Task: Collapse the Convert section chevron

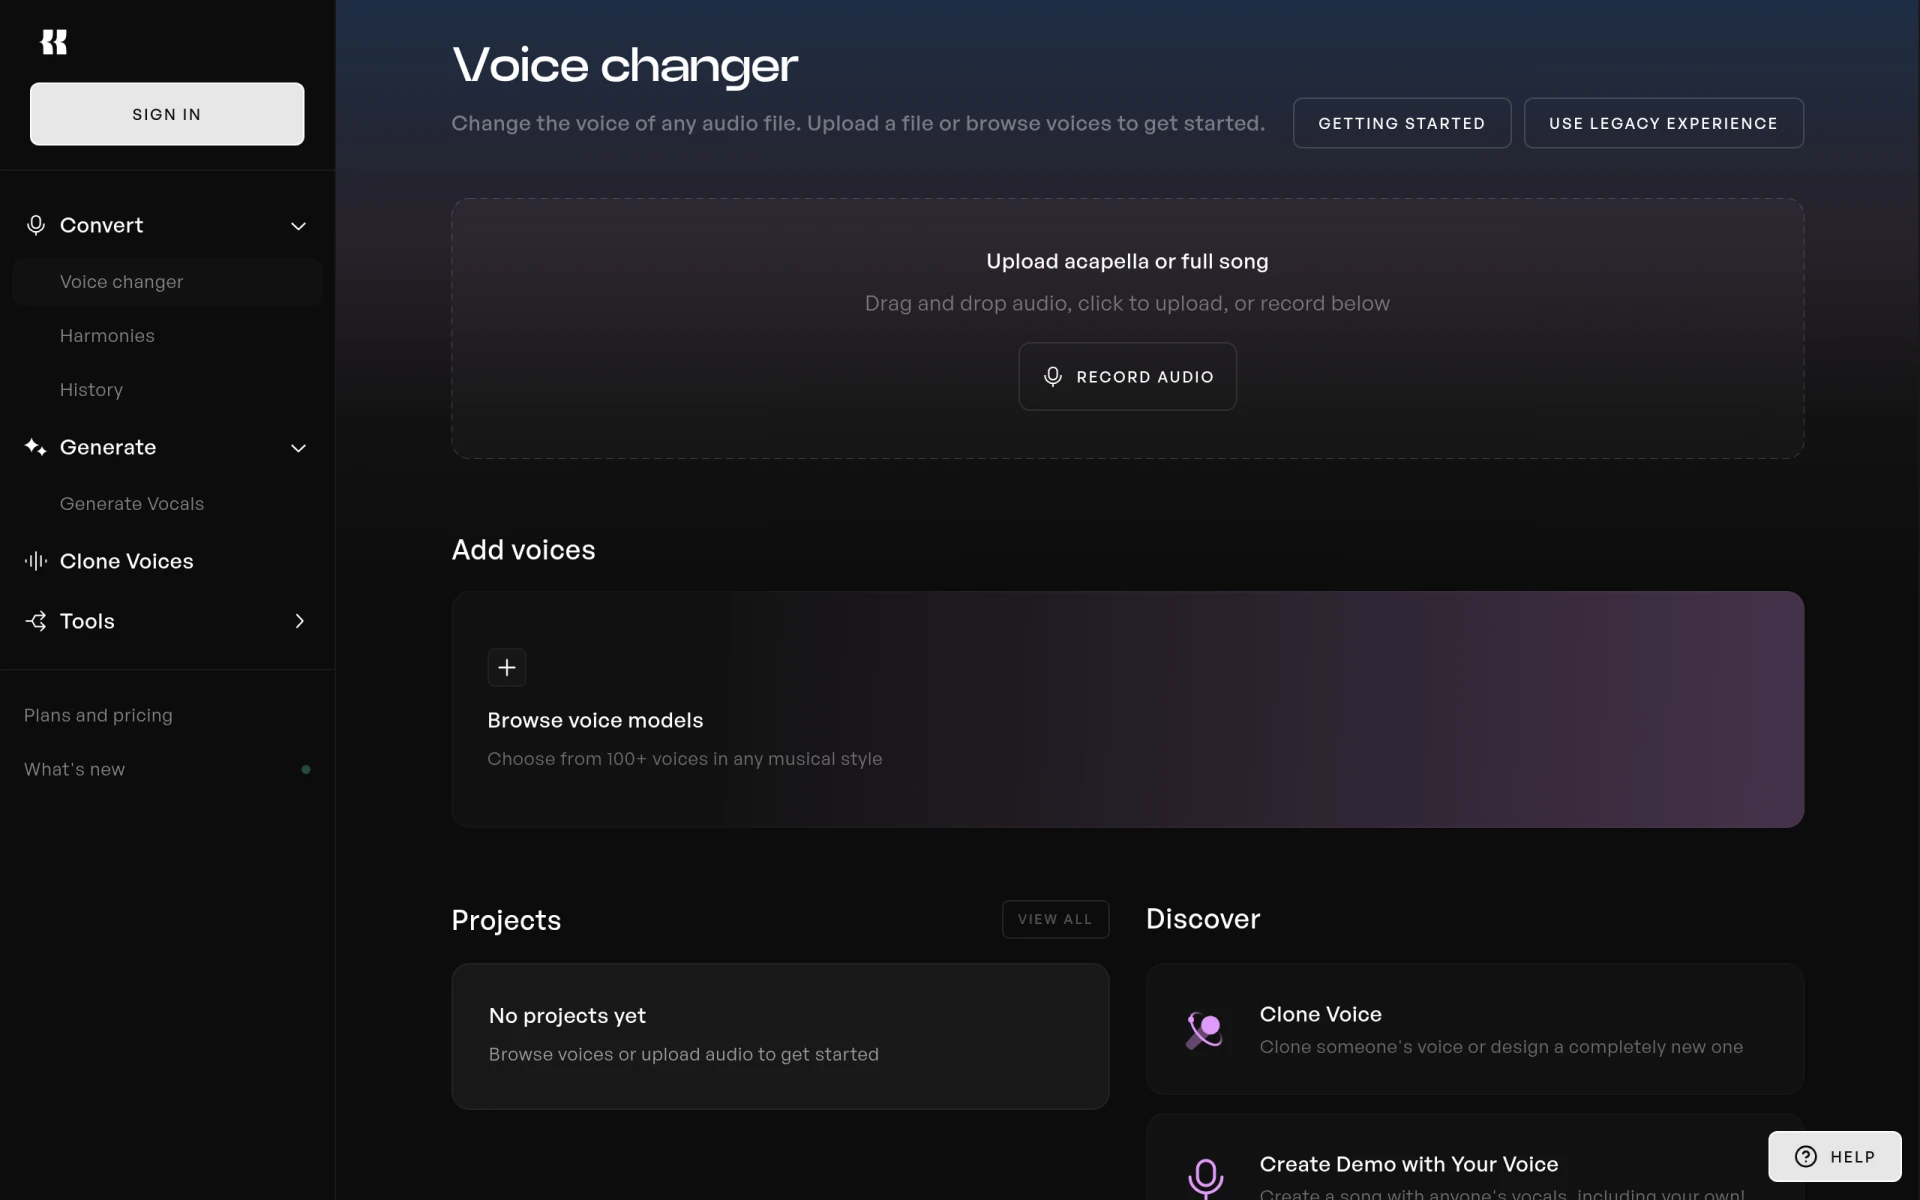Action: tap(298, 226)
